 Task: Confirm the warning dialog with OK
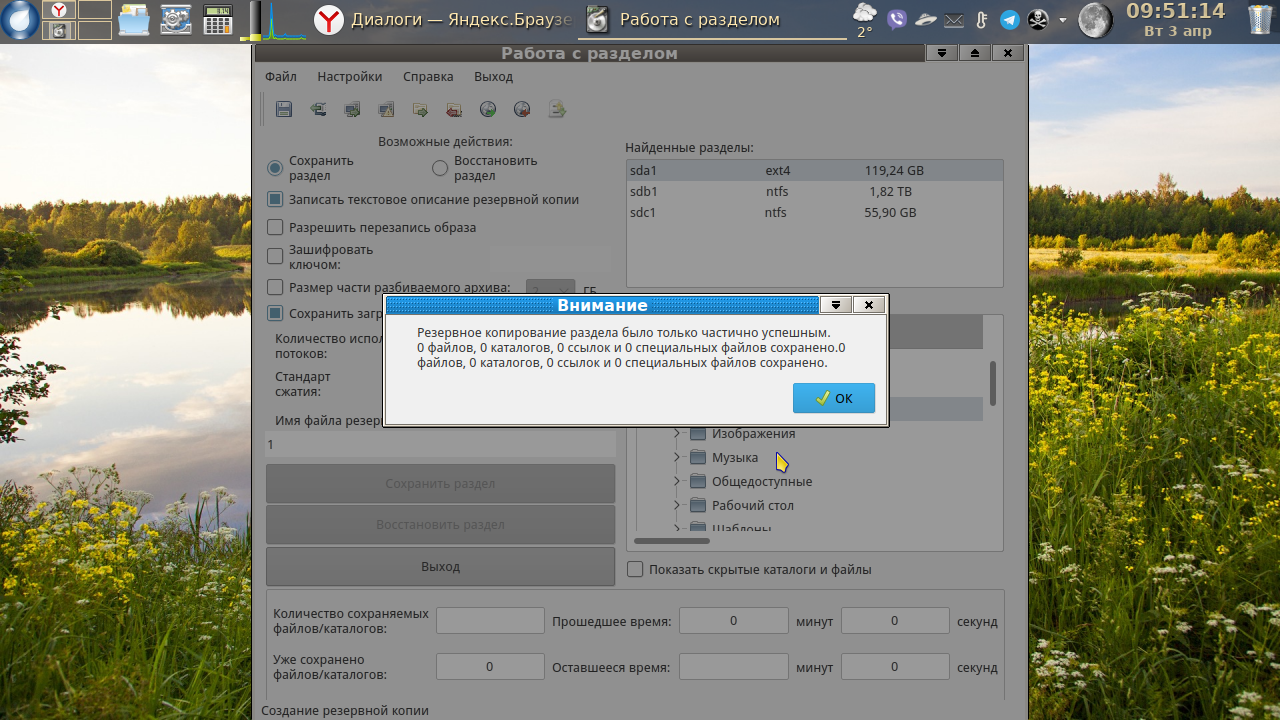tap(834, 398)
